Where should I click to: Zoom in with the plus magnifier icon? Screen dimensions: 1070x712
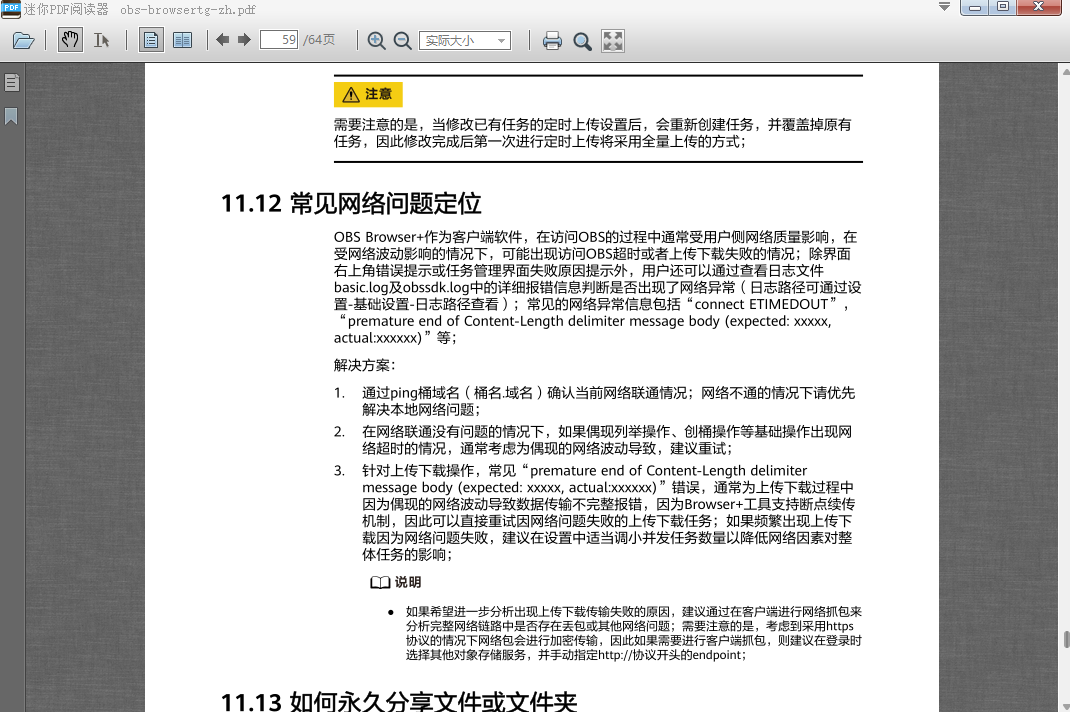377,40
